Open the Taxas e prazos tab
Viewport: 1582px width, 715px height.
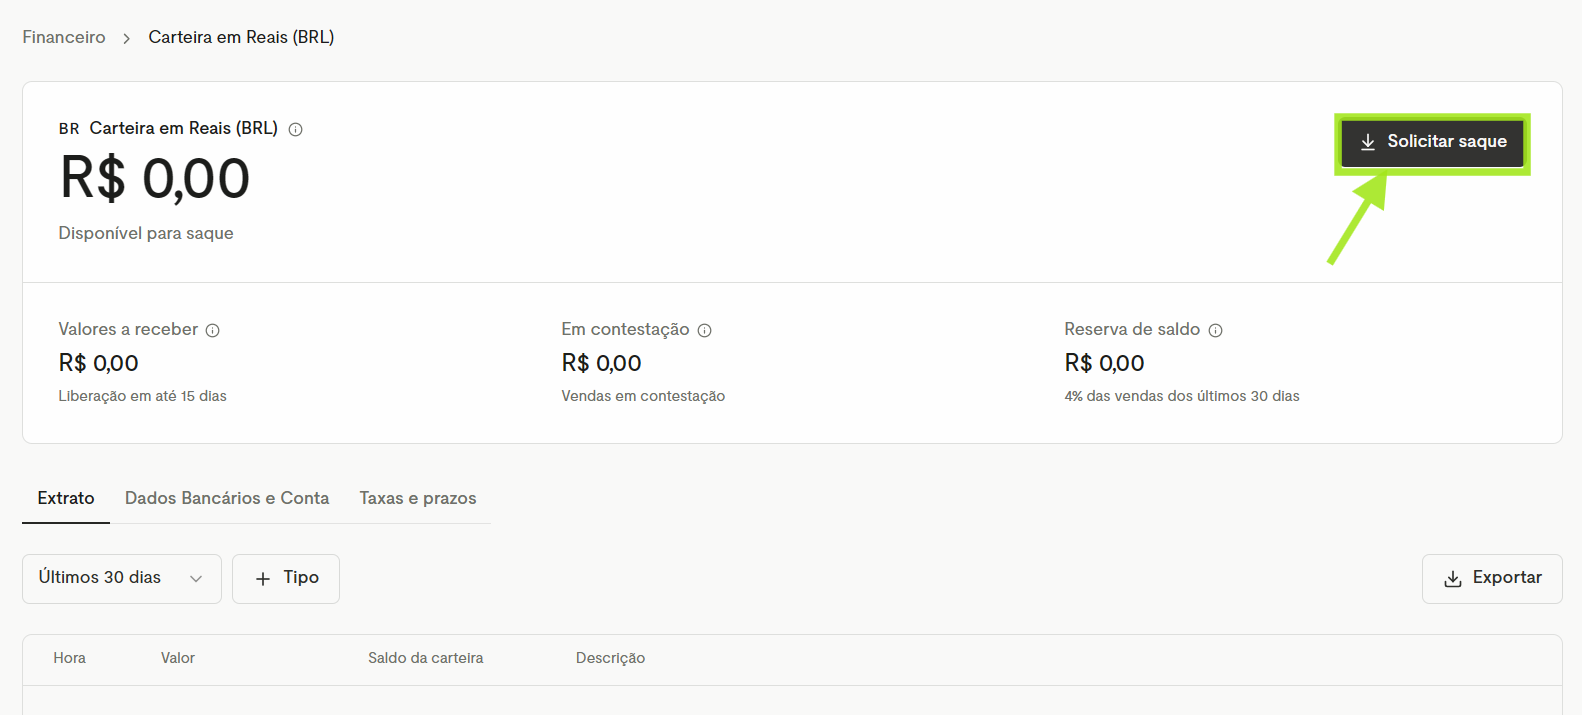418,498
